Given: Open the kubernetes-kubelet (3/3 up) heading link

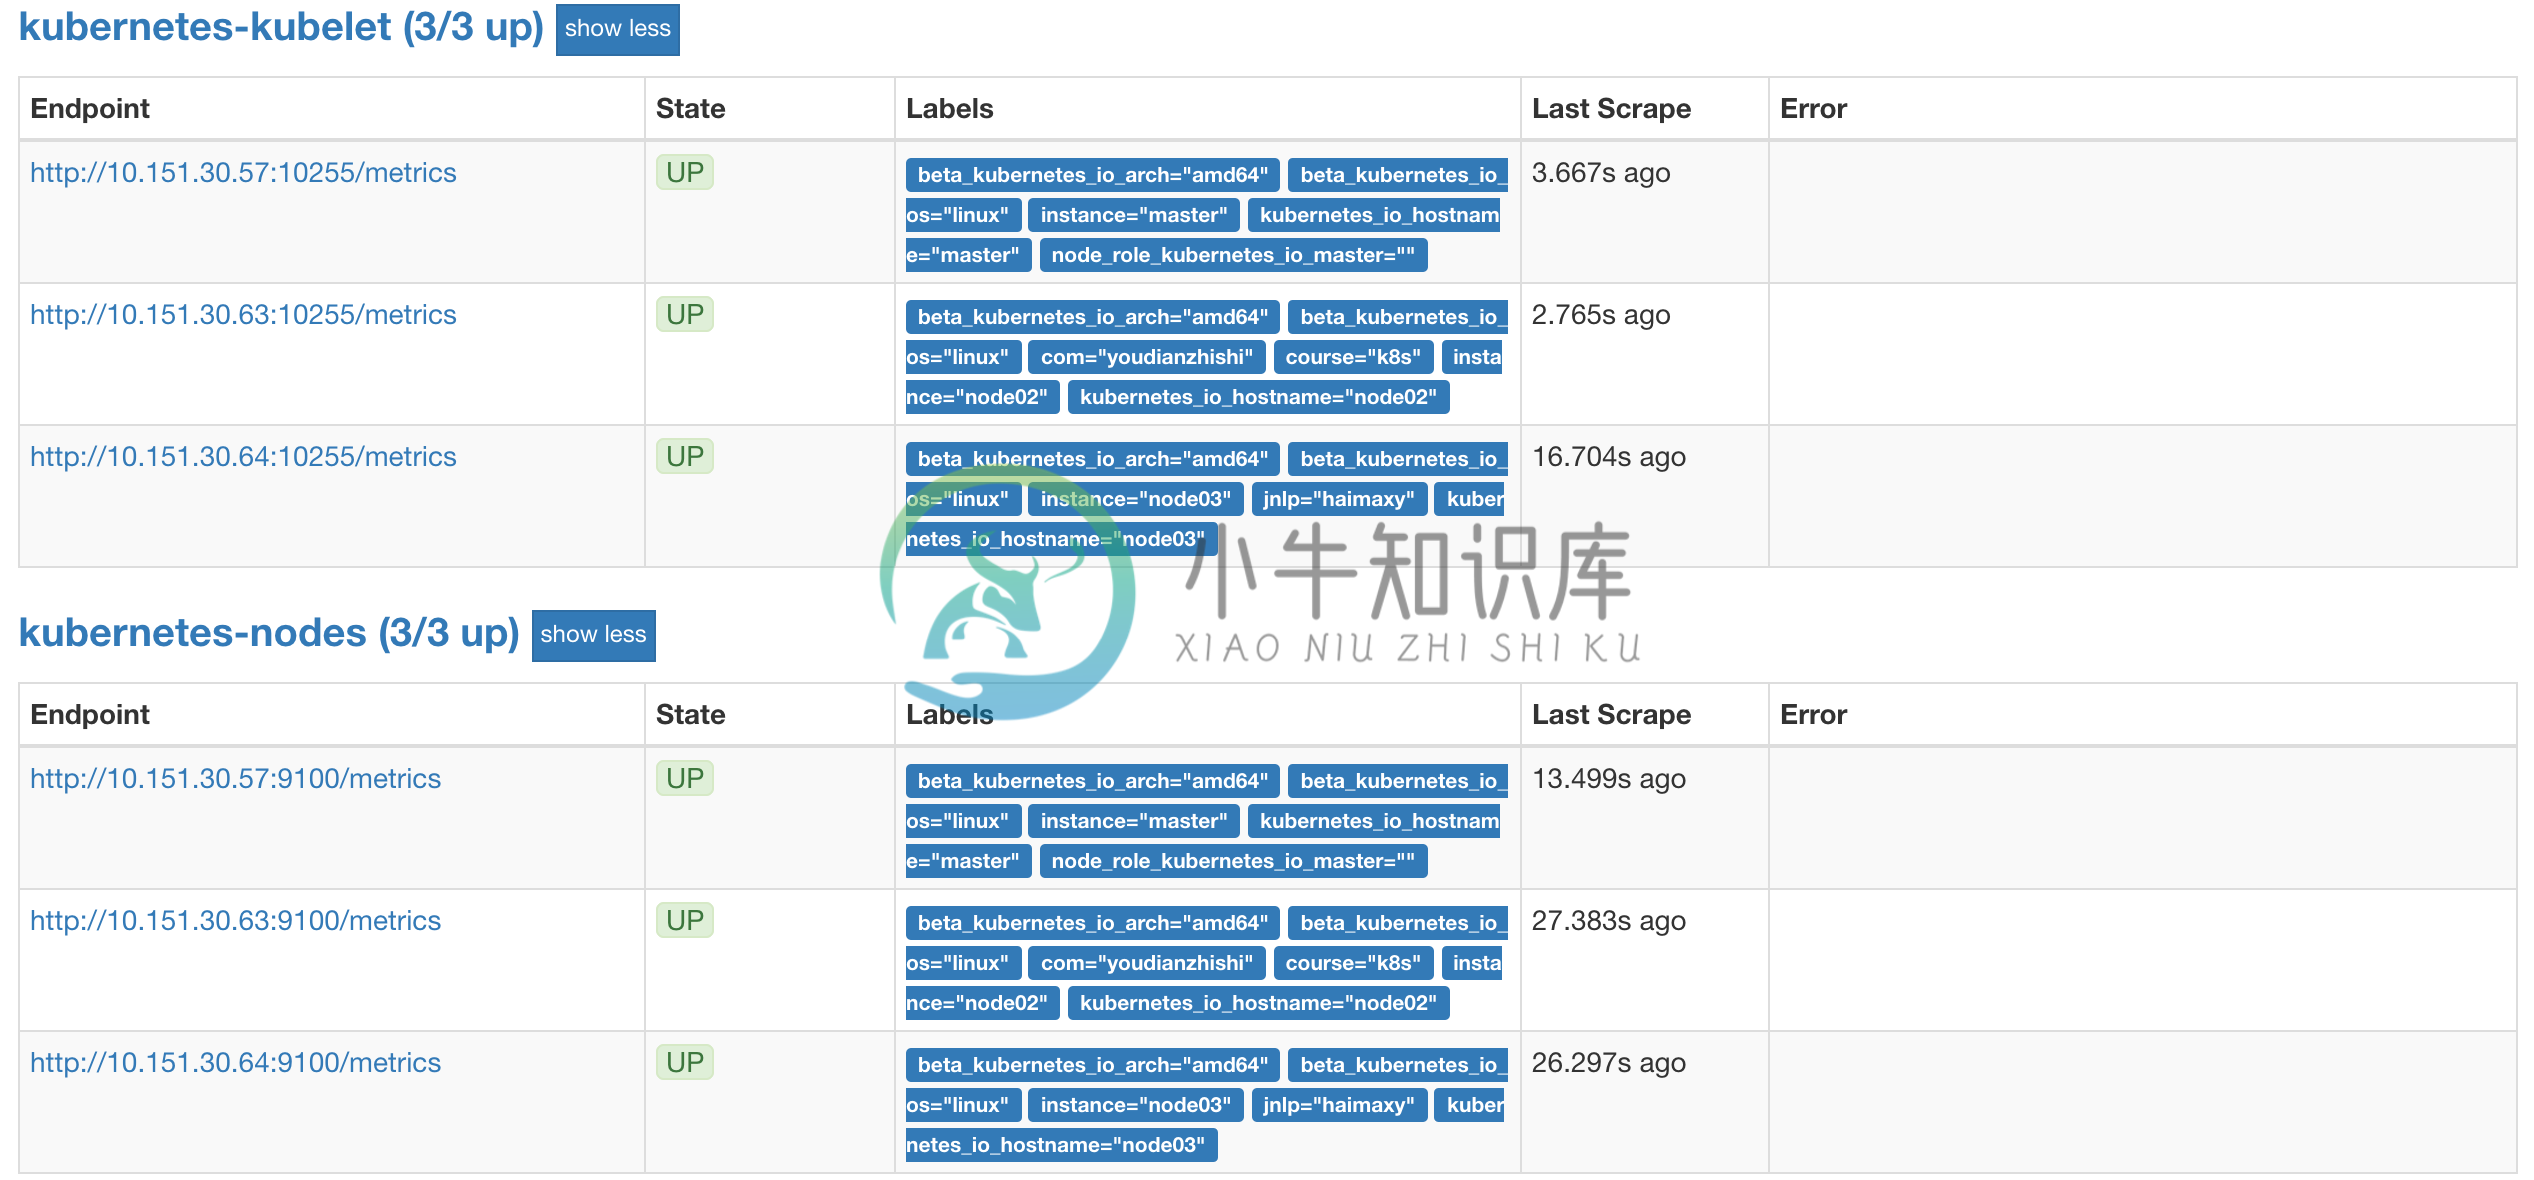Looking at the screenshot, I should (281, 27).
